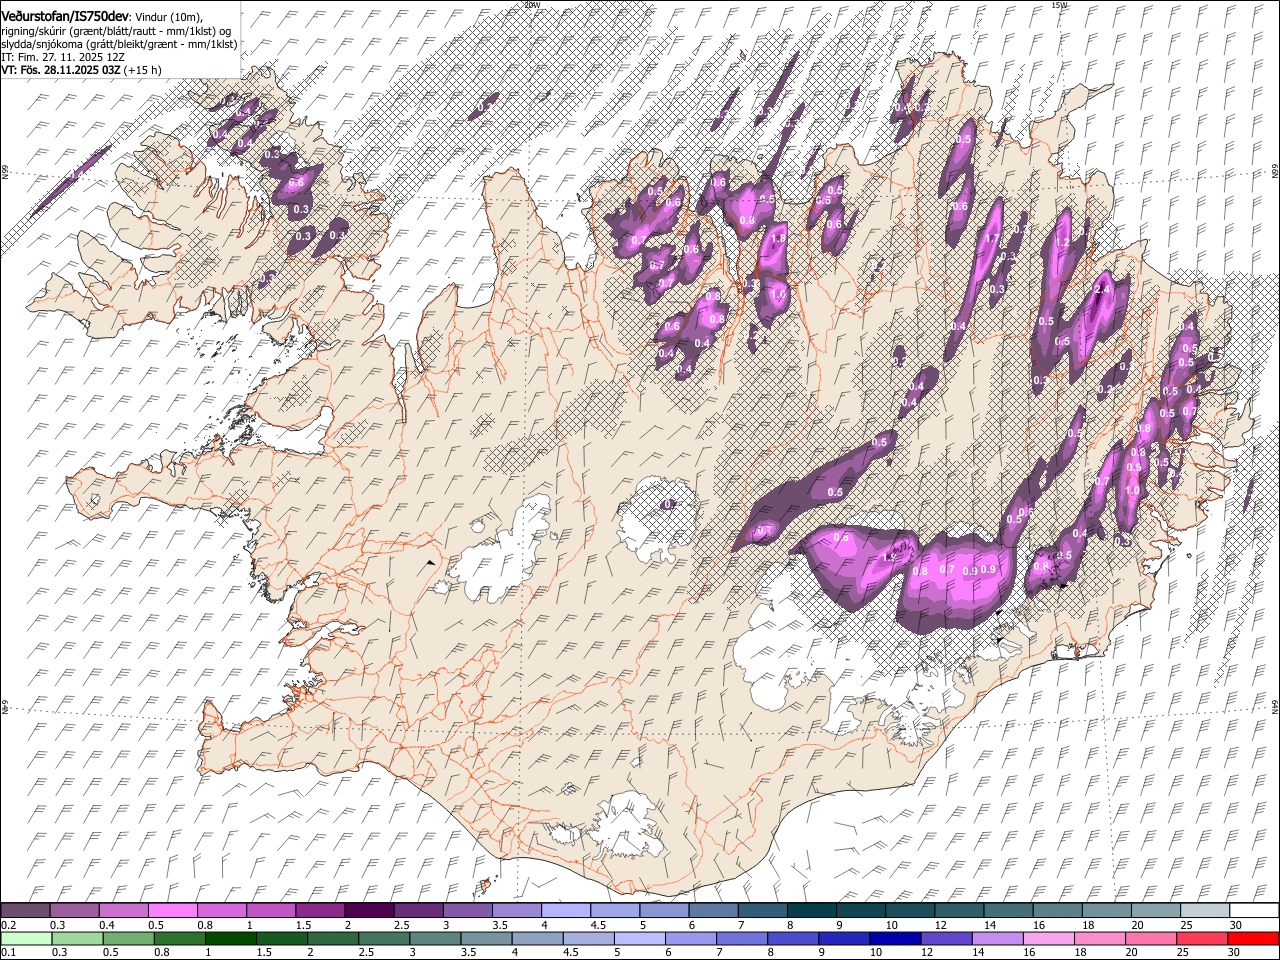Image resolution: width=1280 pixels, height=960 pixels.
Task: Select the 4 lavender swatch in upper legend
Action: click(x=565, y=911)
